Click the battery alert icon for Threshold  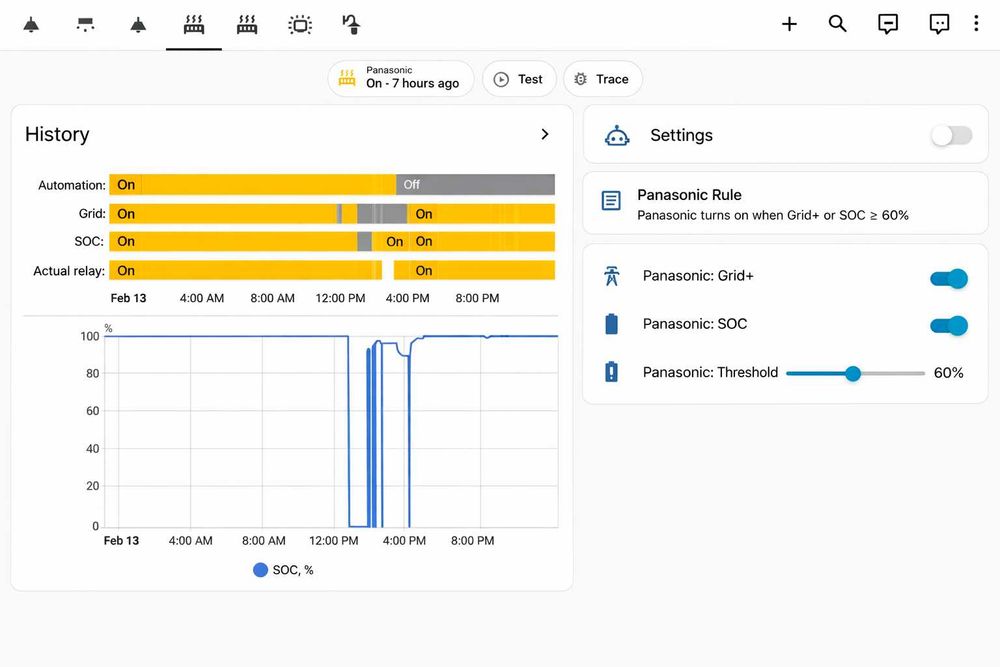(611, 372)
